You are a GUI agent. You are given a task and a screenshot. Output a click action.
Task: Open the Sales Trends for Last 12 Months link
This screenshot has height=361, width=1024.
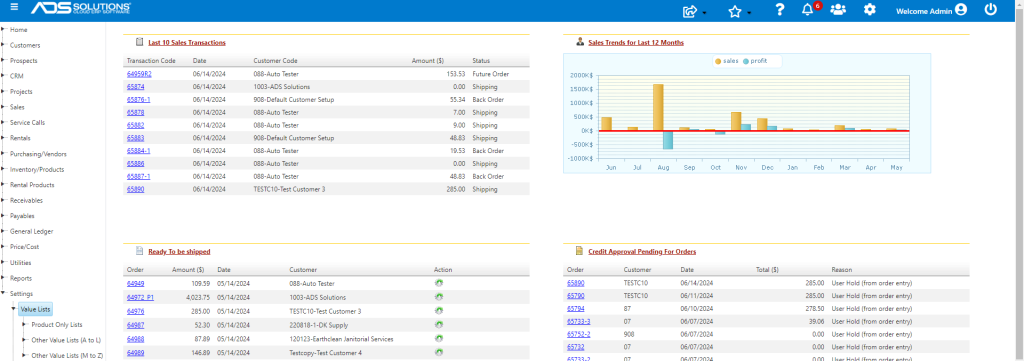(636, 42)
